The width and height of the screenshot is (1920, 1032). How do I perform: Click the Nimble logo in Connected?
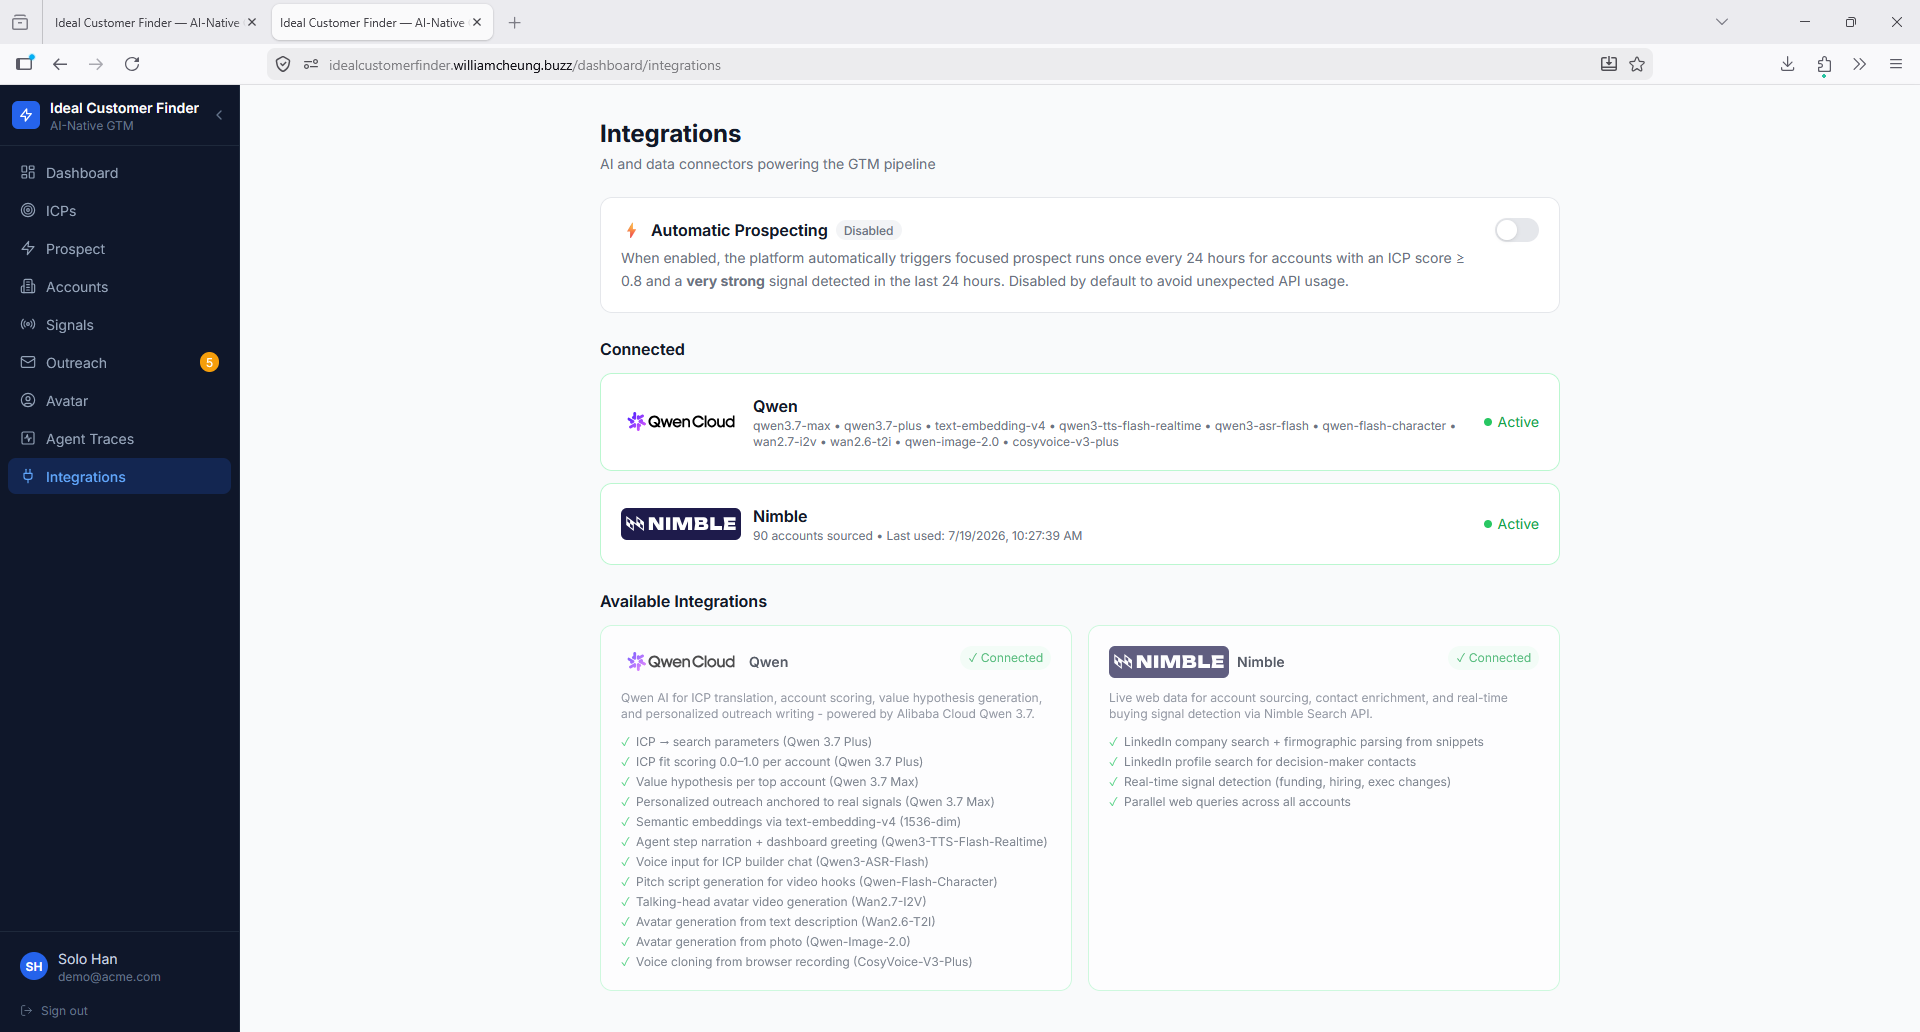point(681,524)
